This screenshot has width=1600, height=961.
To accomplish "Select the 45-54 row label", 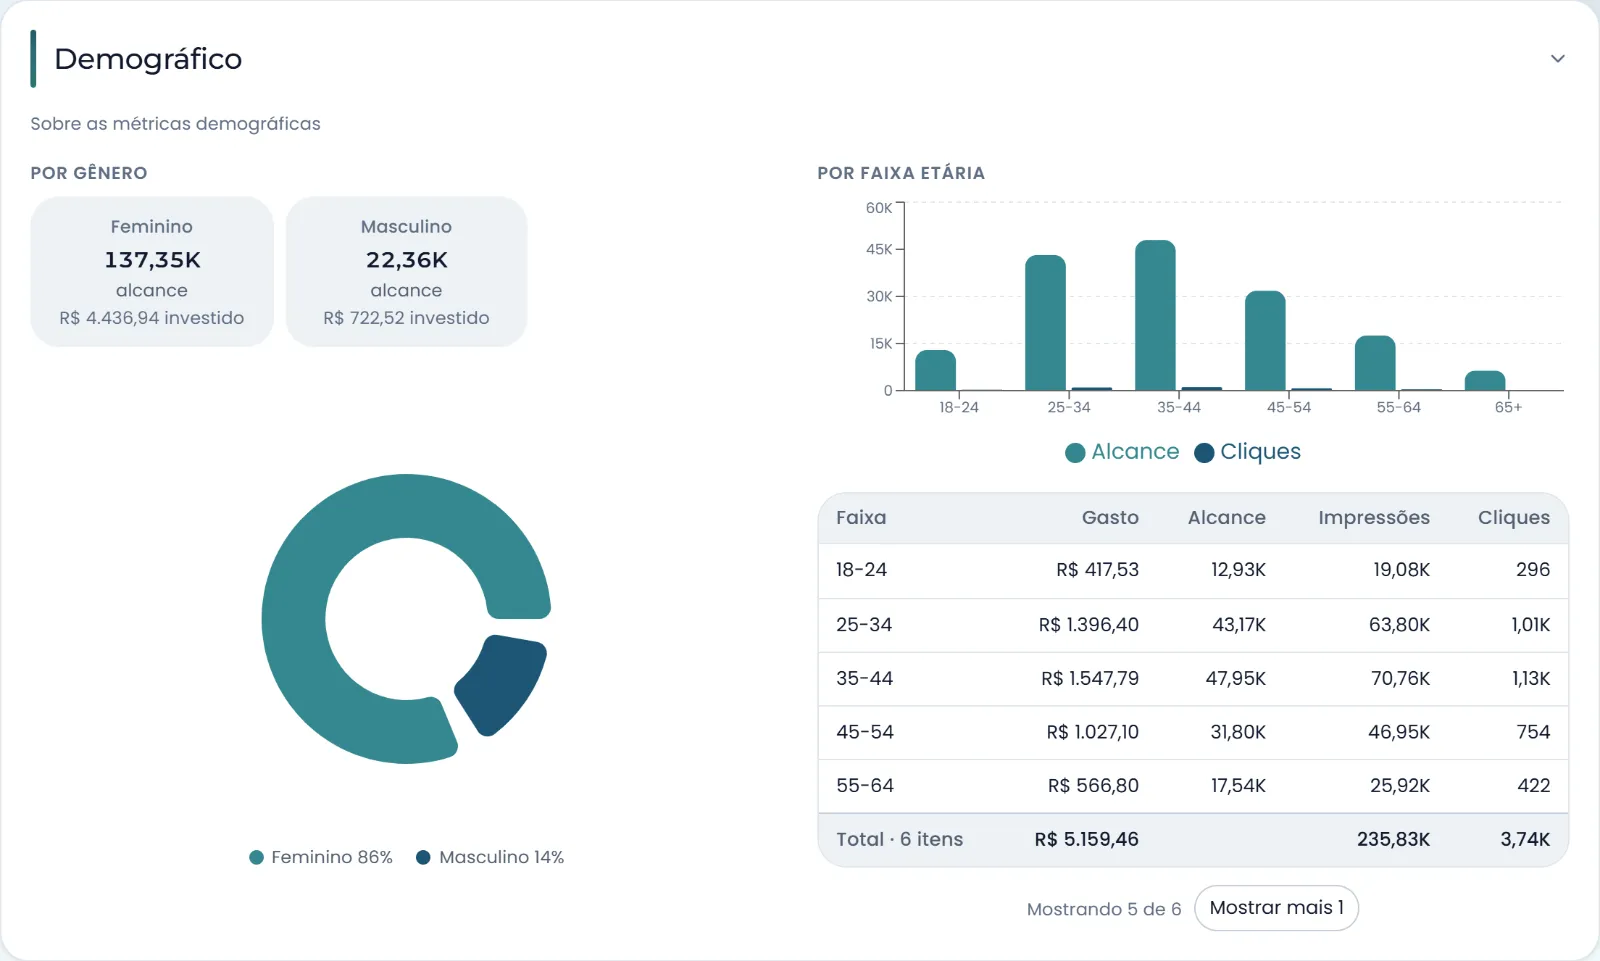I will (864, 732).
